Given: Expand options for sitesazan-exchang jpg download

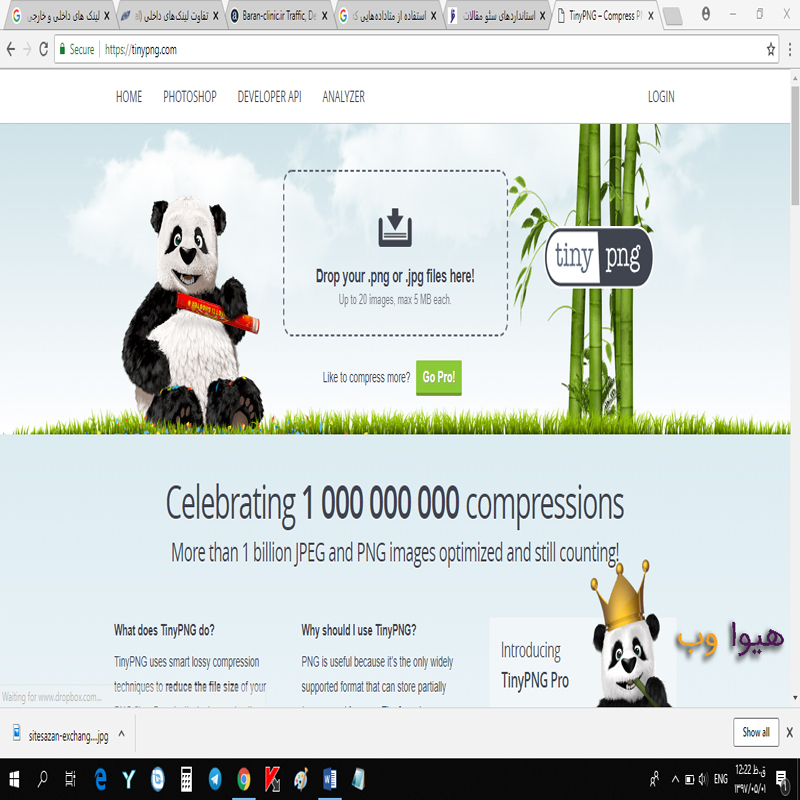Looking at the screenshot, I should coord(121,733).
